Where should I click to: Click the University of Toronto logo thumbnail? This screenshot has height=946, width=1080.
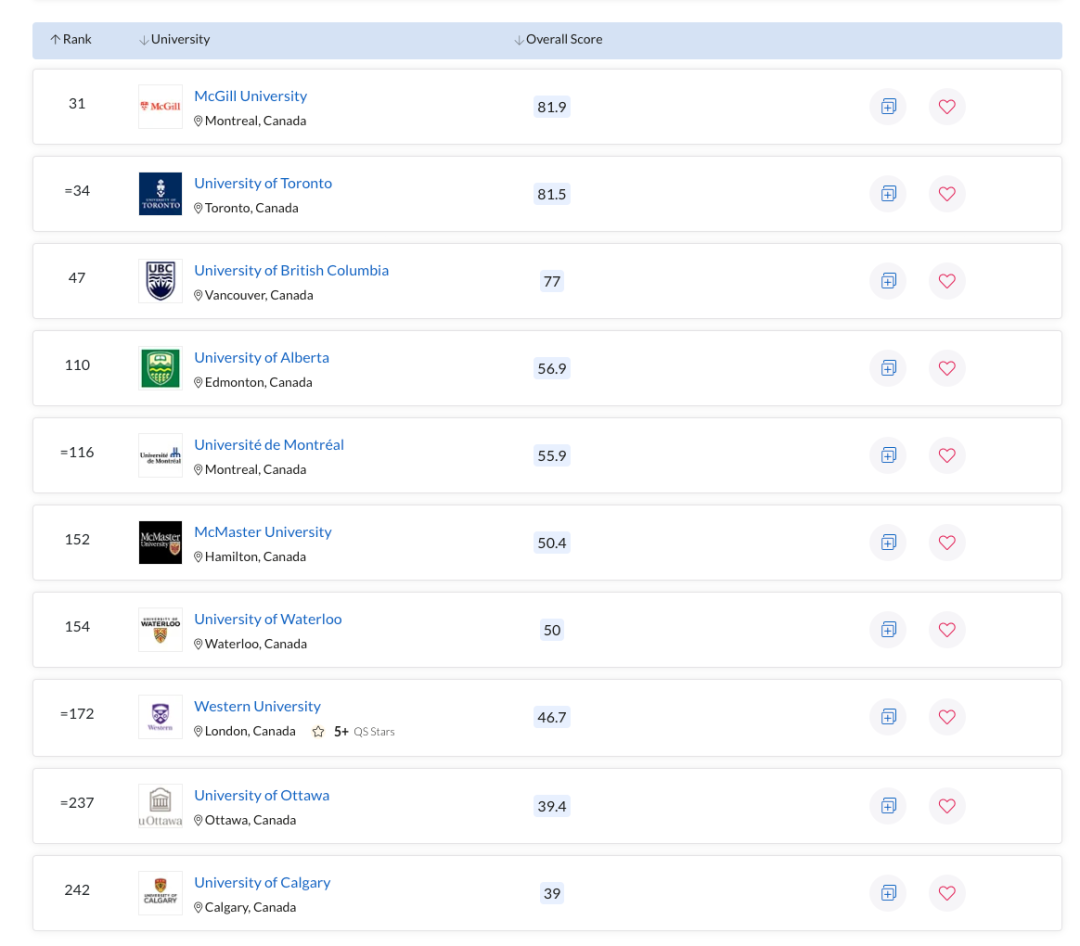(x=160, y=194)
